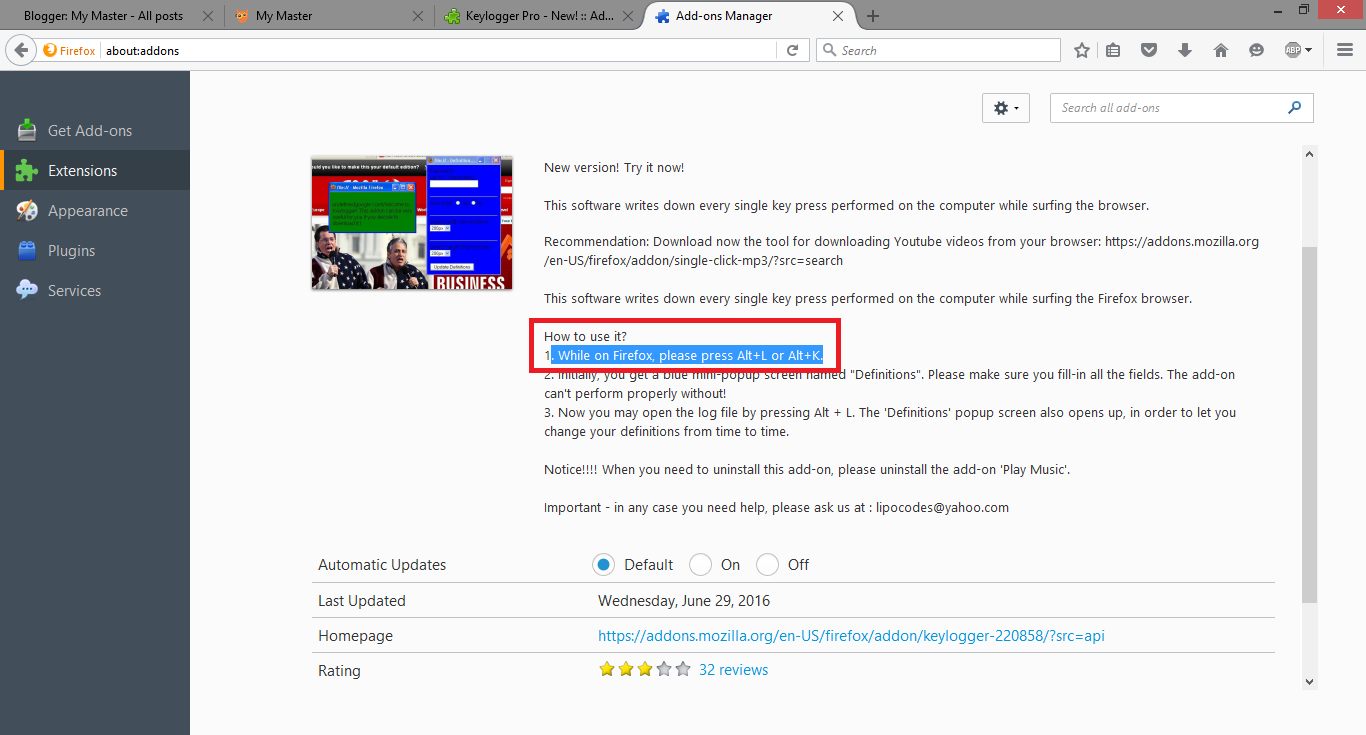Click the highlighted Alt+L or Alt+K instruction
1366x735 pixels.
(x=687, y=356)
